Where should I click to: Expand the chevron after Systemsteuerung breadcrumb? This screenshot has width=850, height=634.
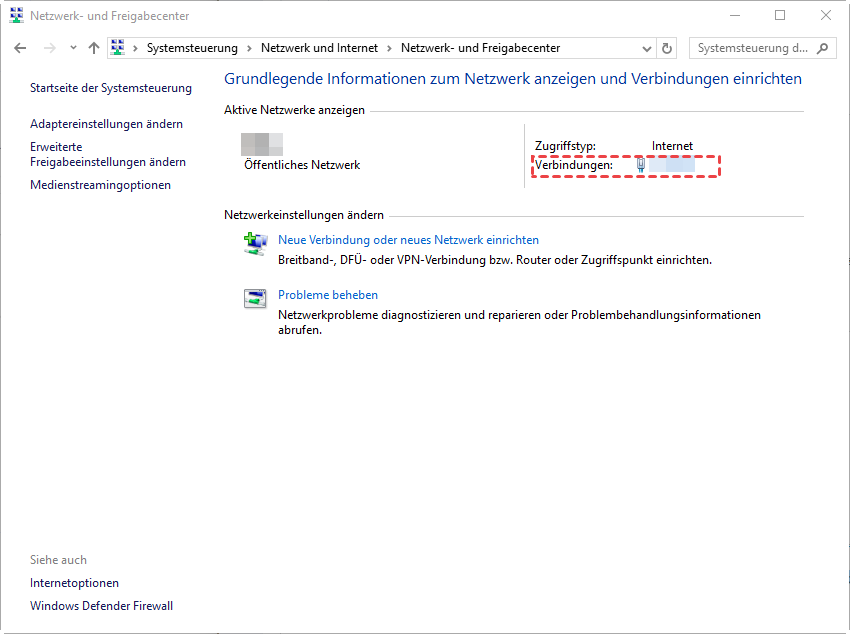tap(249, 48)
